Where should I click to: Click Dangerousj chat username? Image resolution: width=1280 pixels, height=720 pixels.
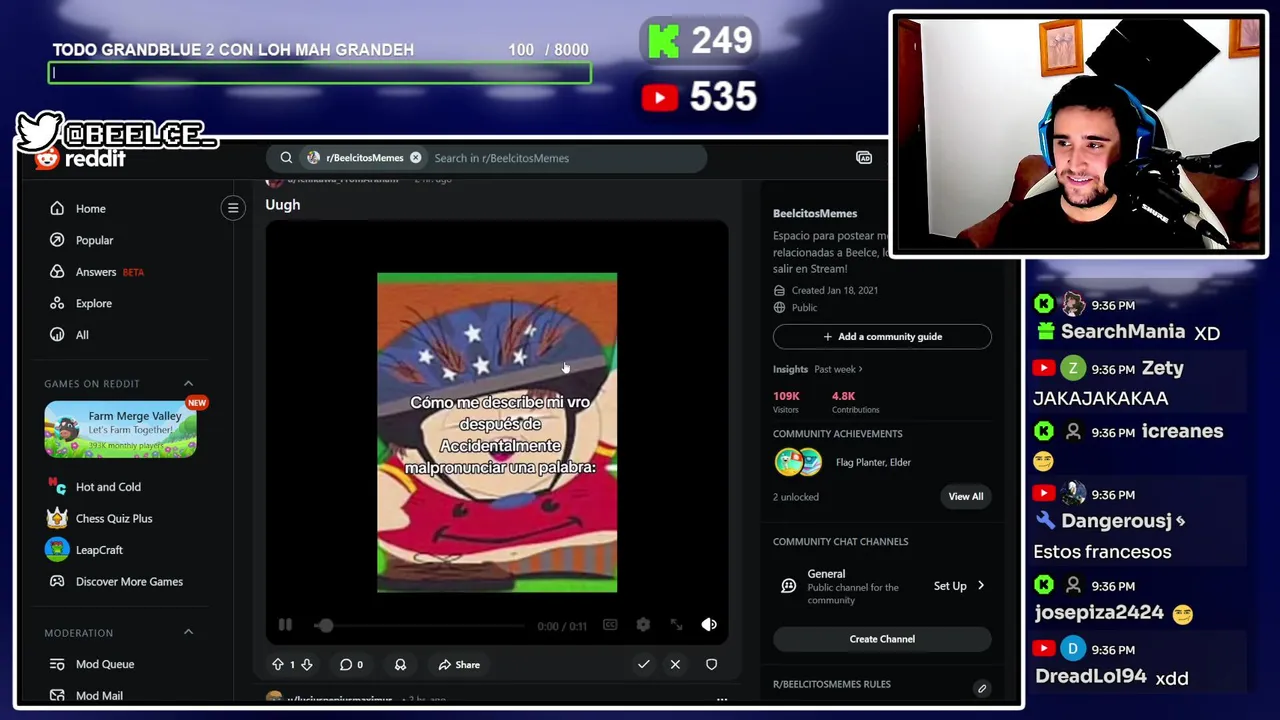click(x=1116, y=521)
